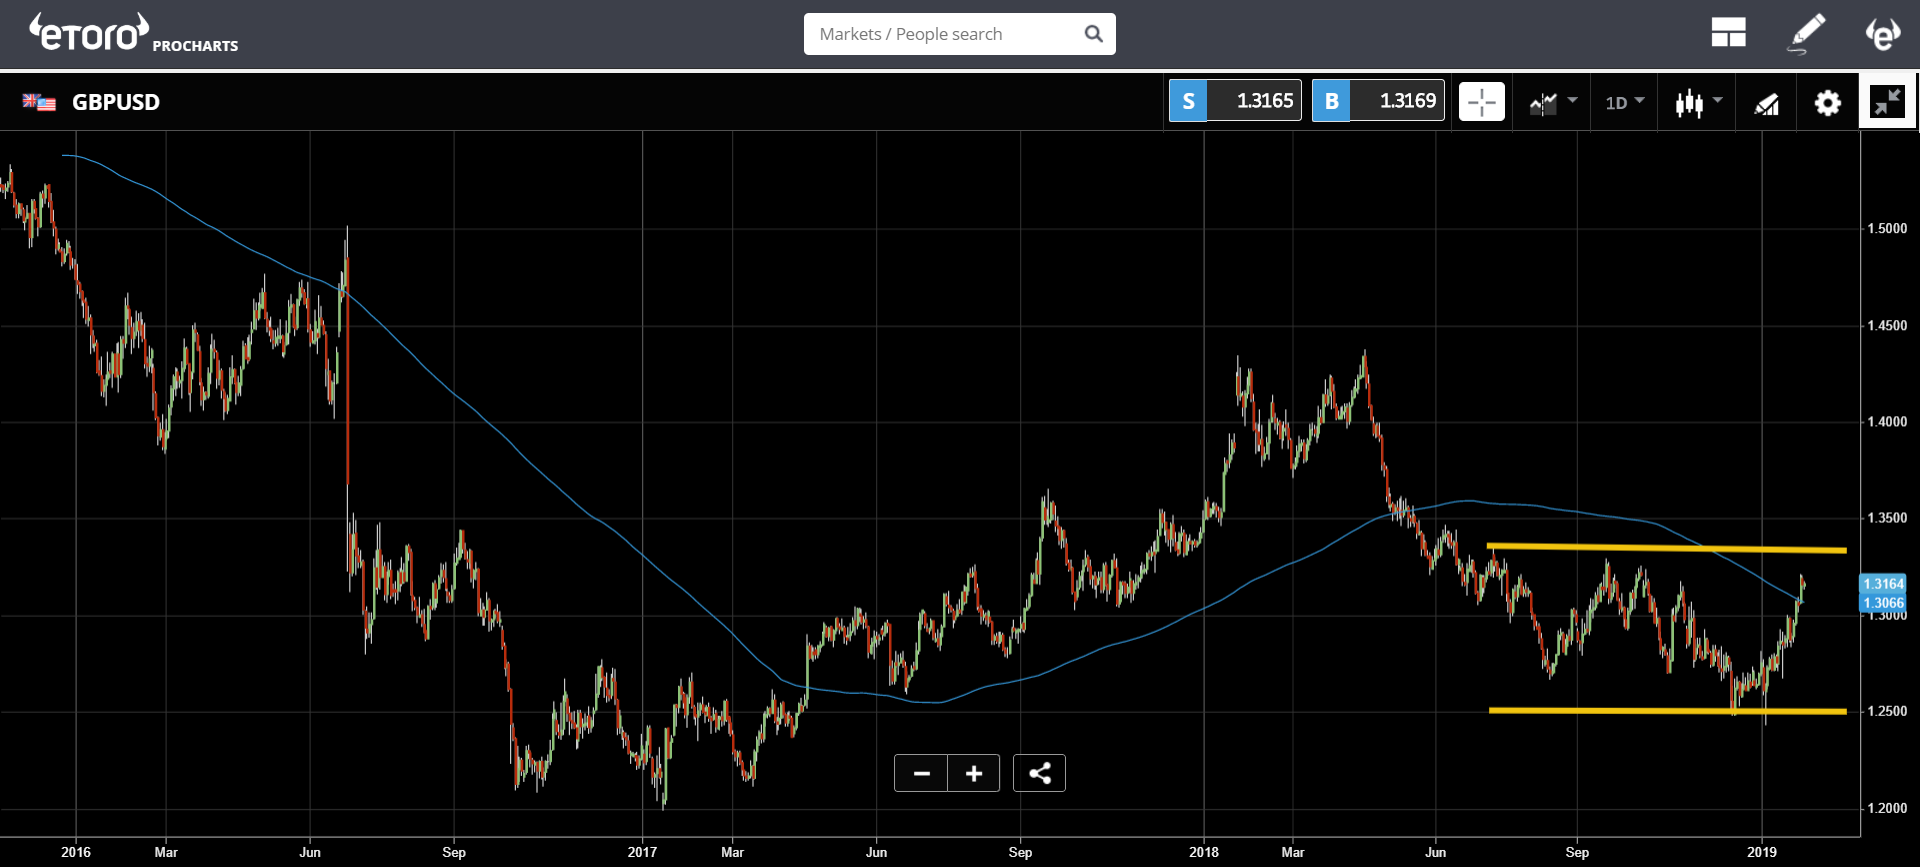Viewport: 1920px width, 867px height.
Task: Toggle the collapse fullscreen chart button
Action: click(1887, 102)
